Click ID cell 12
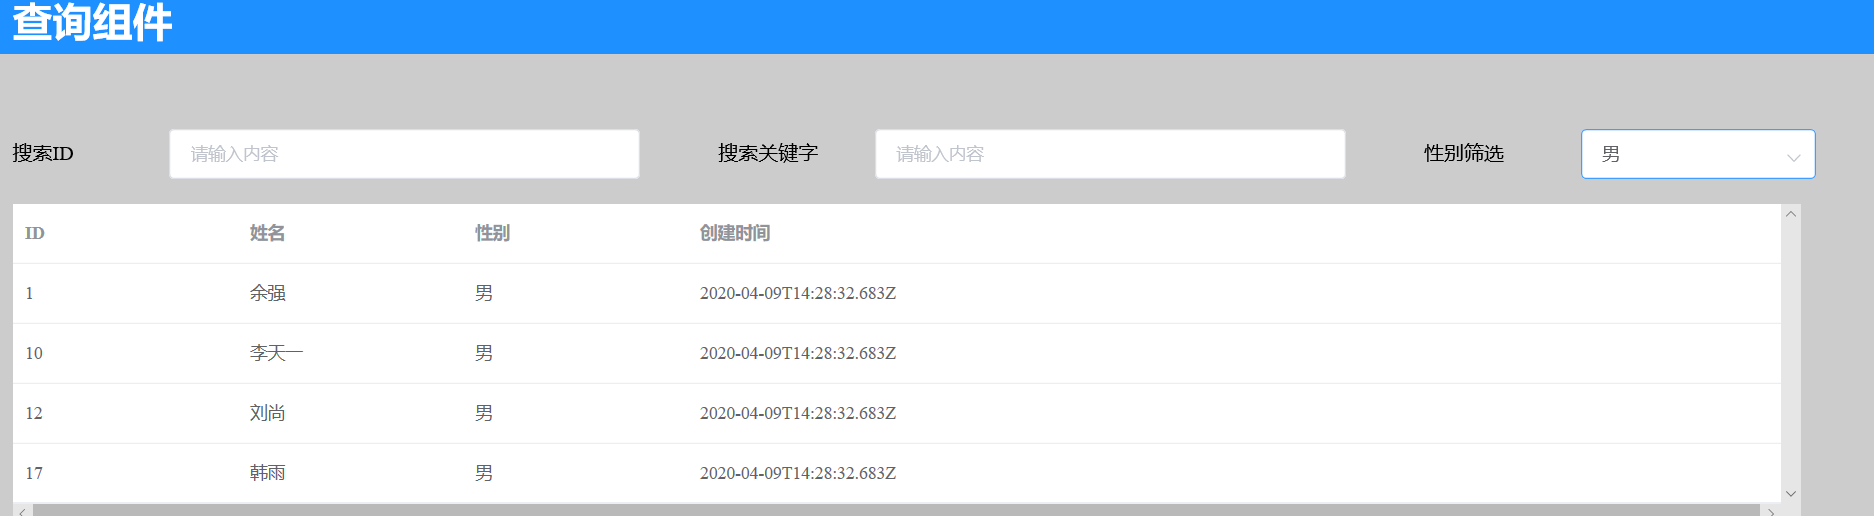Image resolution: width=1874 pixels, height=516 pixels. click(x=34, y=413)
